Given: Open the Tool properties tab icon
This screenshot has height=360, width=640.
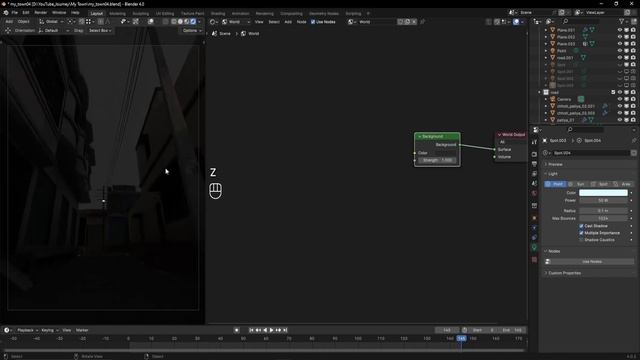Looking at the screenshot, I should (534, 142).
